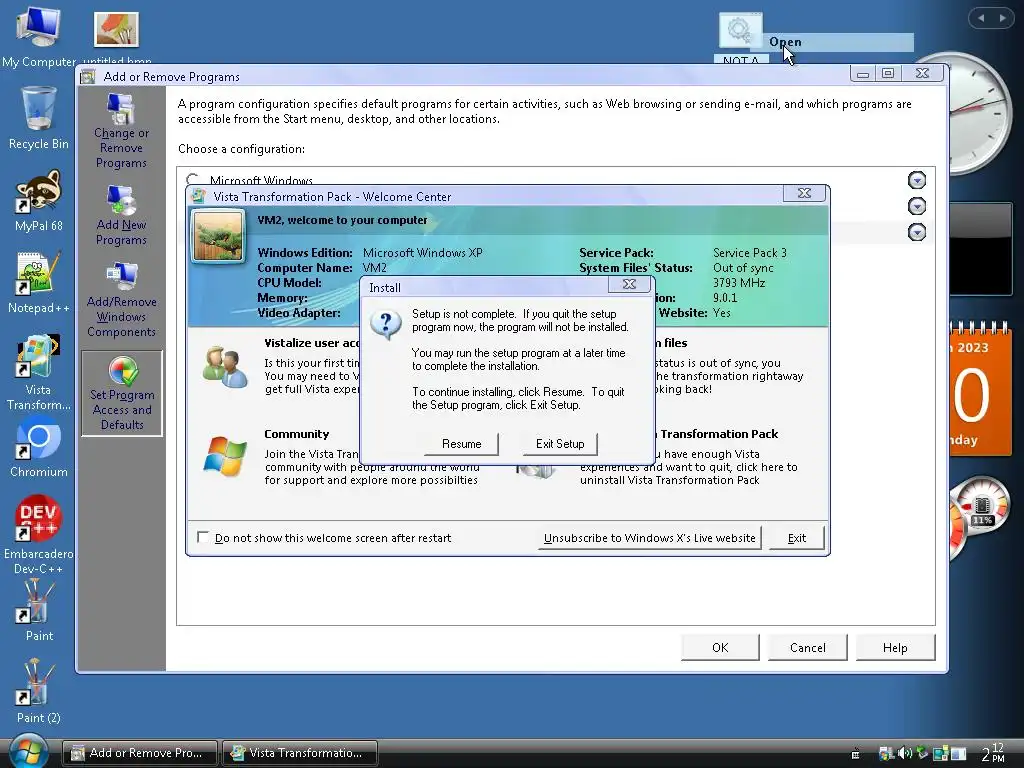Expand the second configuration chevron
This screenshot has width=1024, height=768.
(x=917, y=206)
